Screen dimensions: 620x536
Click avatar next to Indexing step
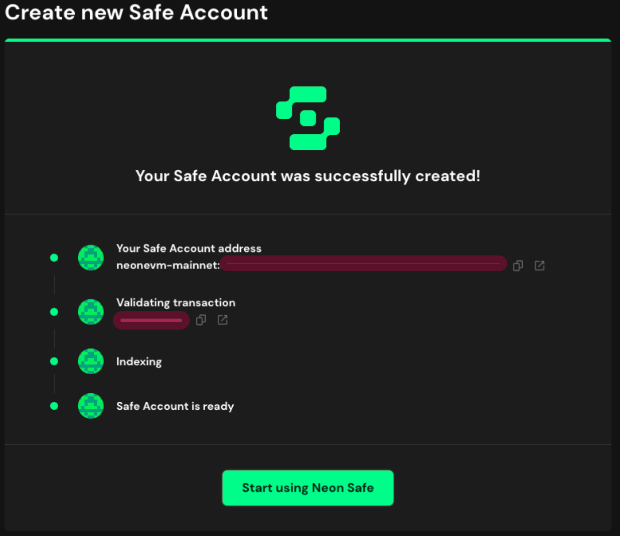tap(91, 361)
